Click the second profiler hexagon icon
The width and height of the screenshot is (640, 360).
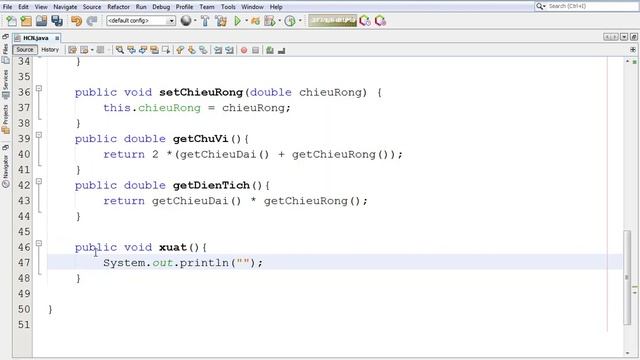[380, 21]
